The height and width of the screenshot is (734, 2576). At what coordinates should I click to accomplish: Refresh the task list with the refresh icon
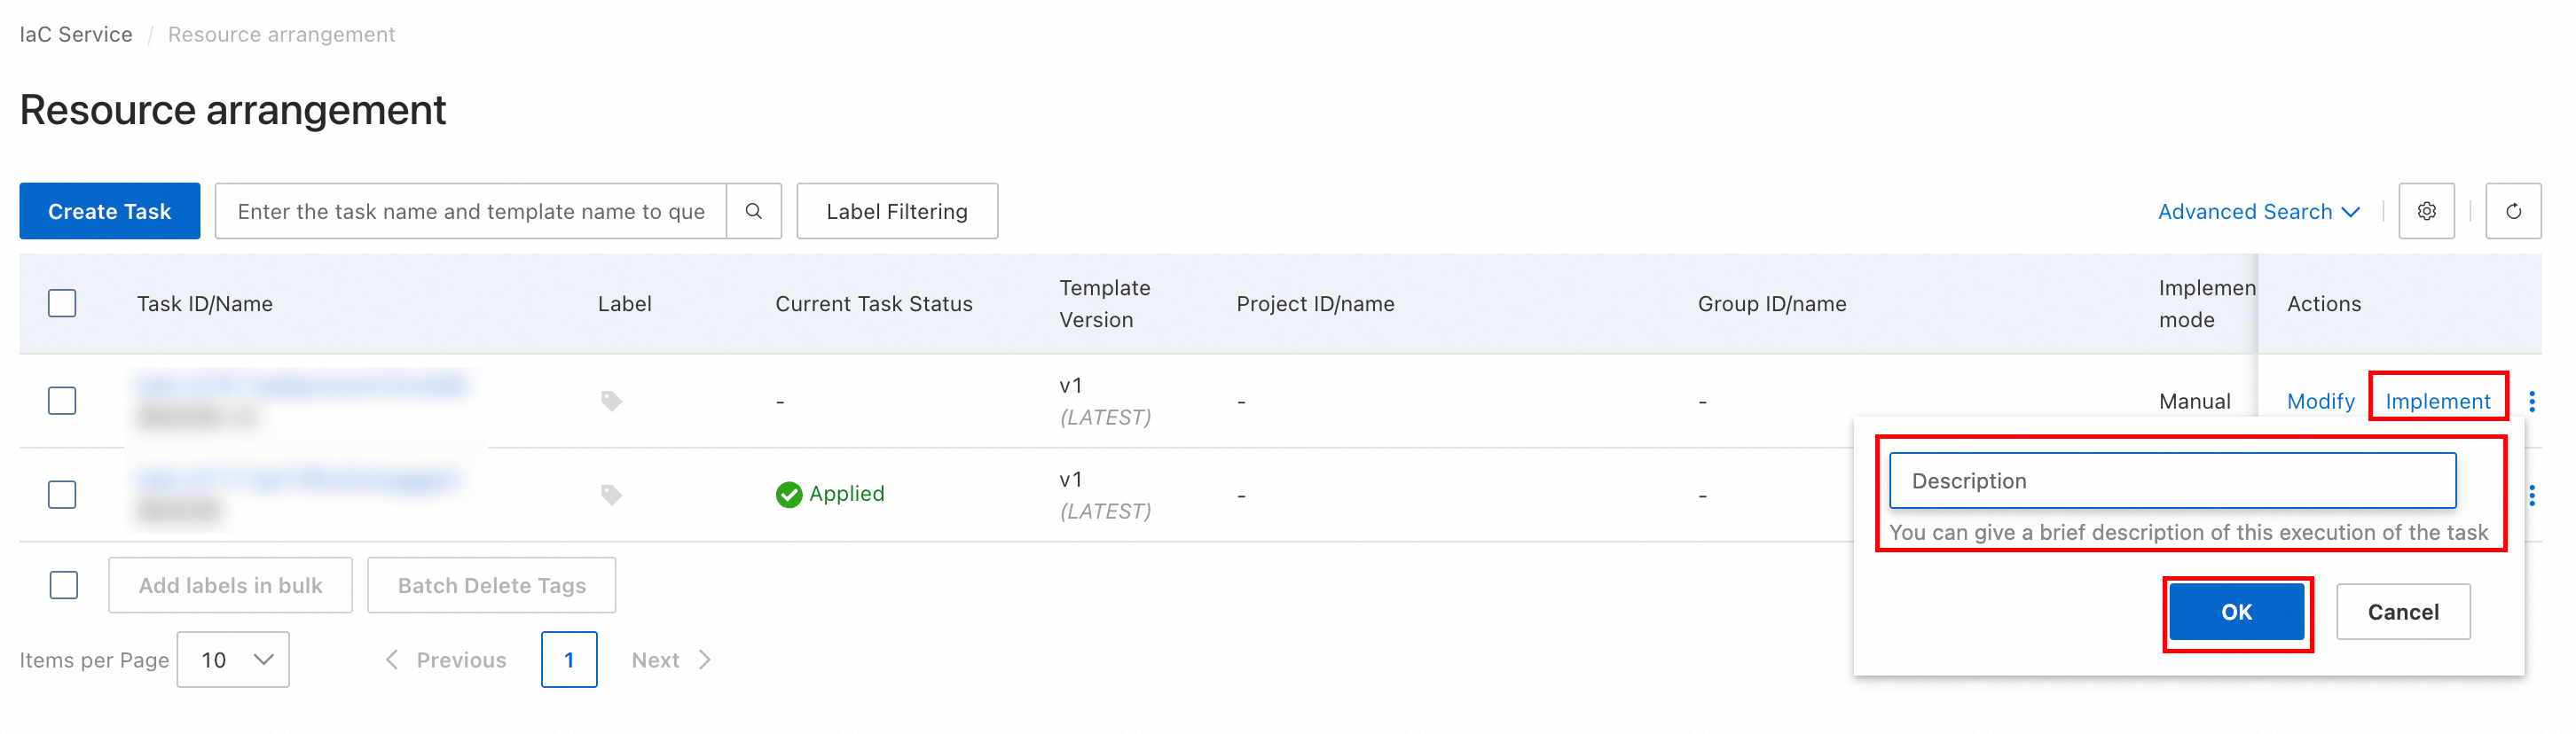2513,211
